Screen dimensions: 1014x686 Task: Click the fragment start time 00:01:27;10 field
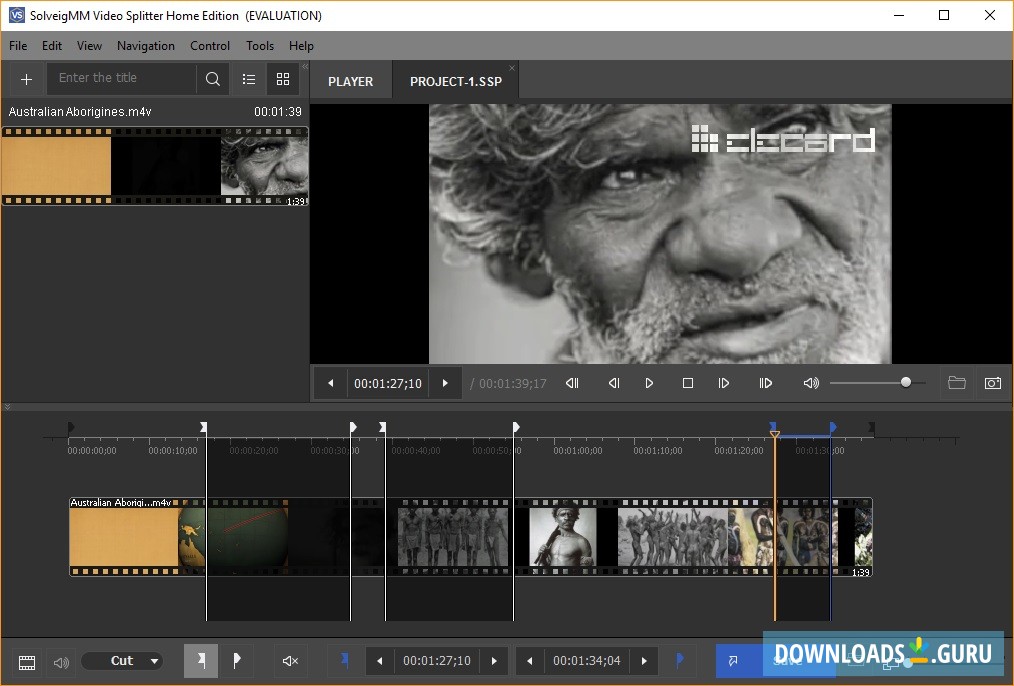pos(437,661)
